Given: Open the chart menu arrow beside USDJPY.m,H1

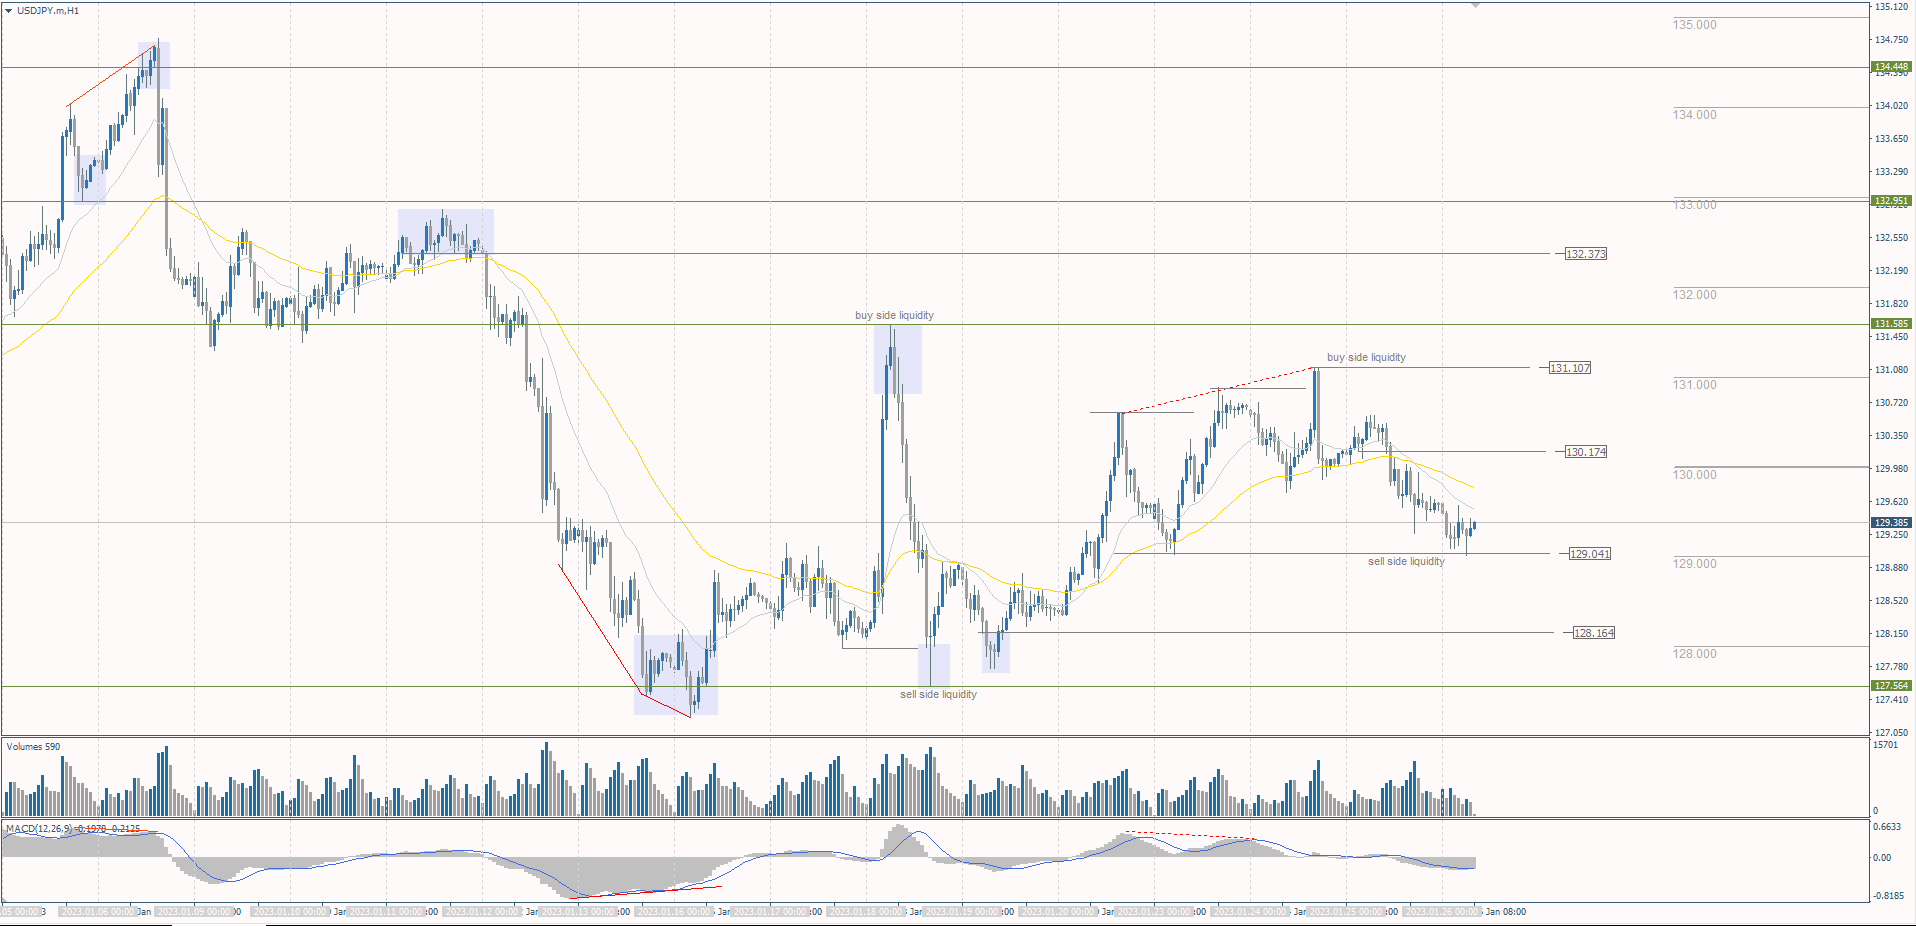Looking at the screenshot, I should click(9, 10).
